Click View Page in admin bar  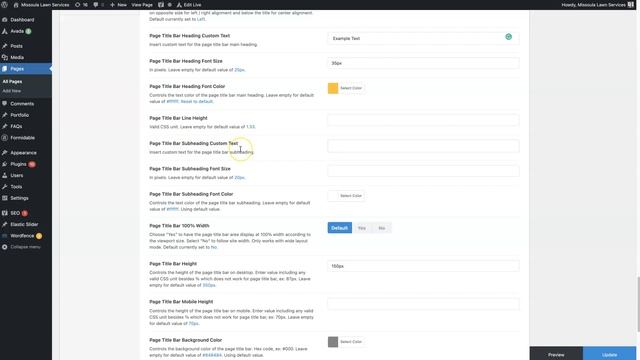(142, 5)
